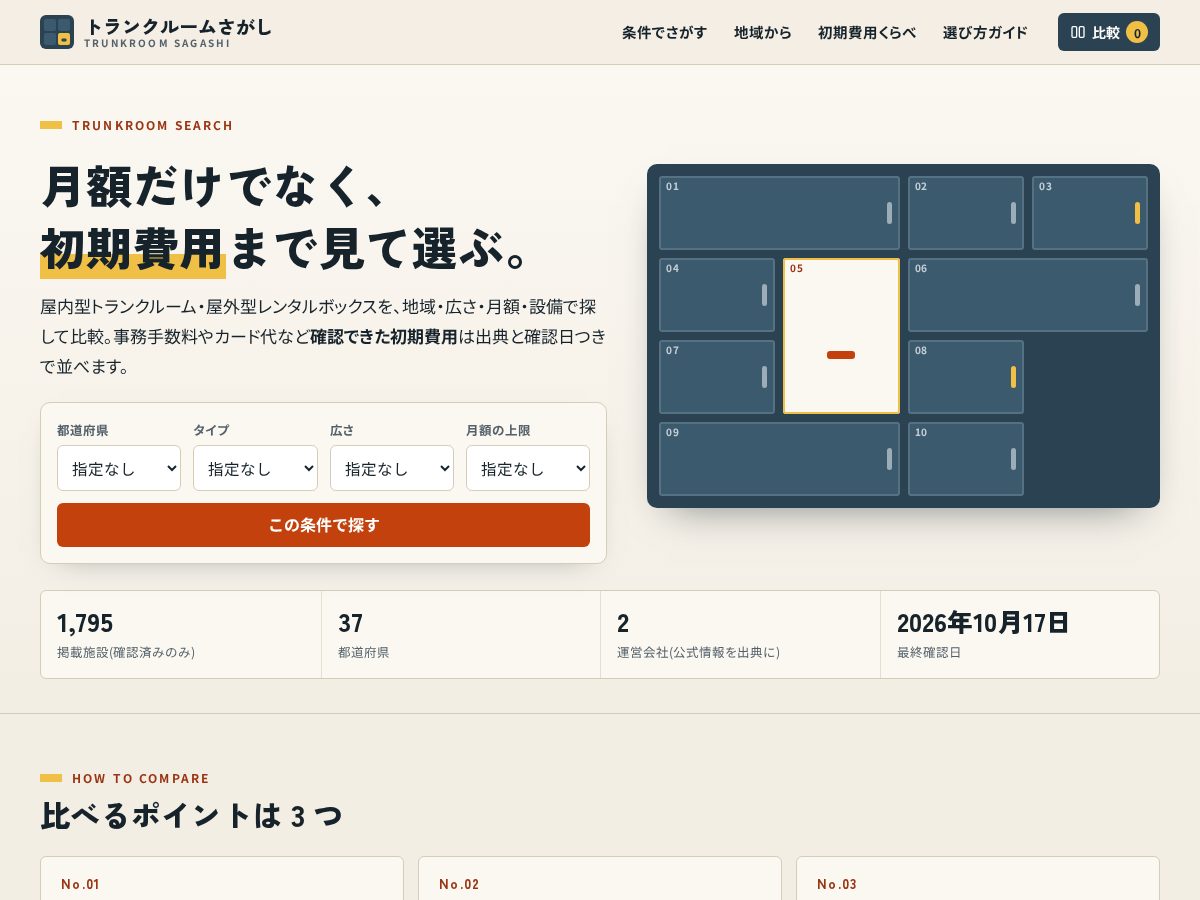Click この条件で探す search button
Screen dimensions: 1200x900
click(323, 525)
